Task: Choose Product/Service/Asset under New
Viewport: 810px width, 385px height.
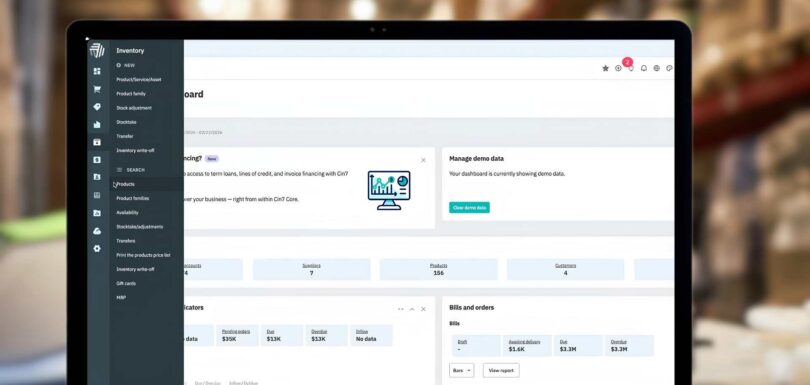Action: tap(139, 80)
